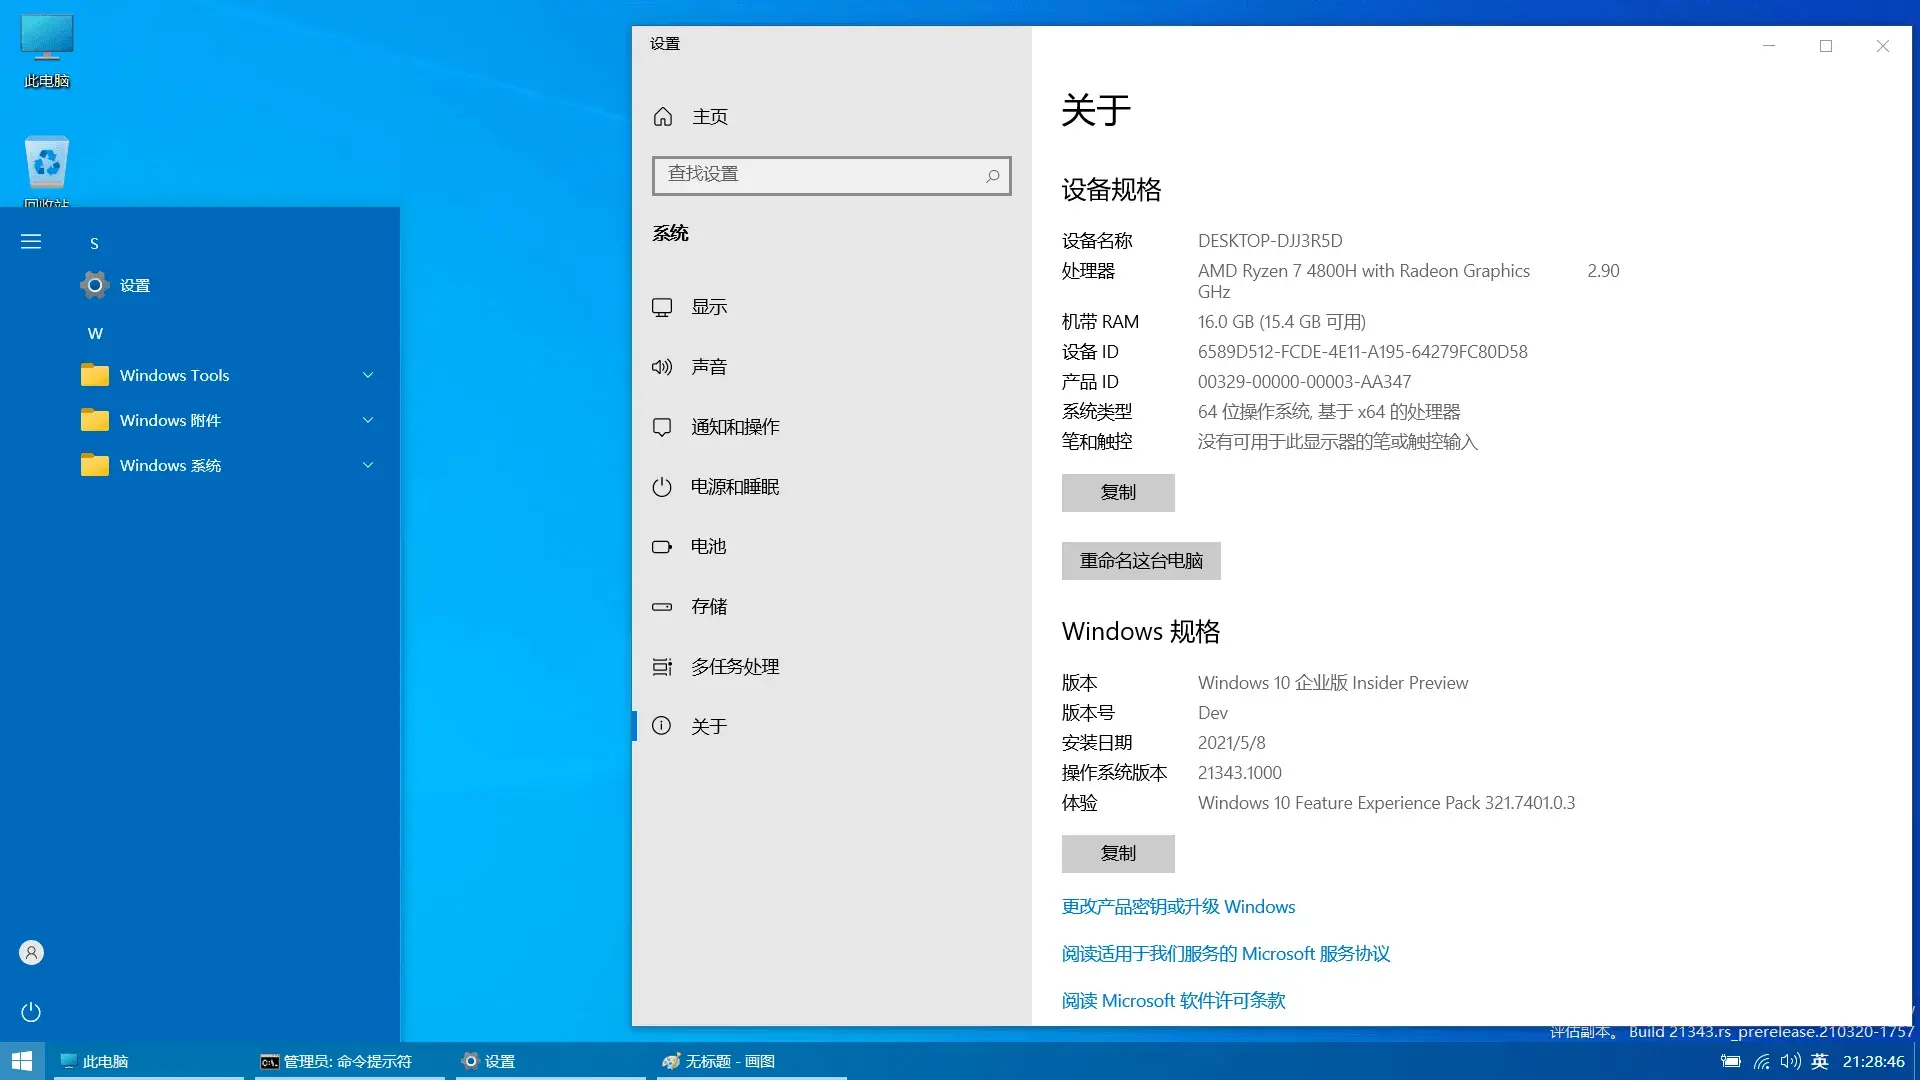Viewport: 1920px width, 1080px height.
Task: Click the clock 21:28:46 in taskbar
Action: [x=1874, y=1062]
